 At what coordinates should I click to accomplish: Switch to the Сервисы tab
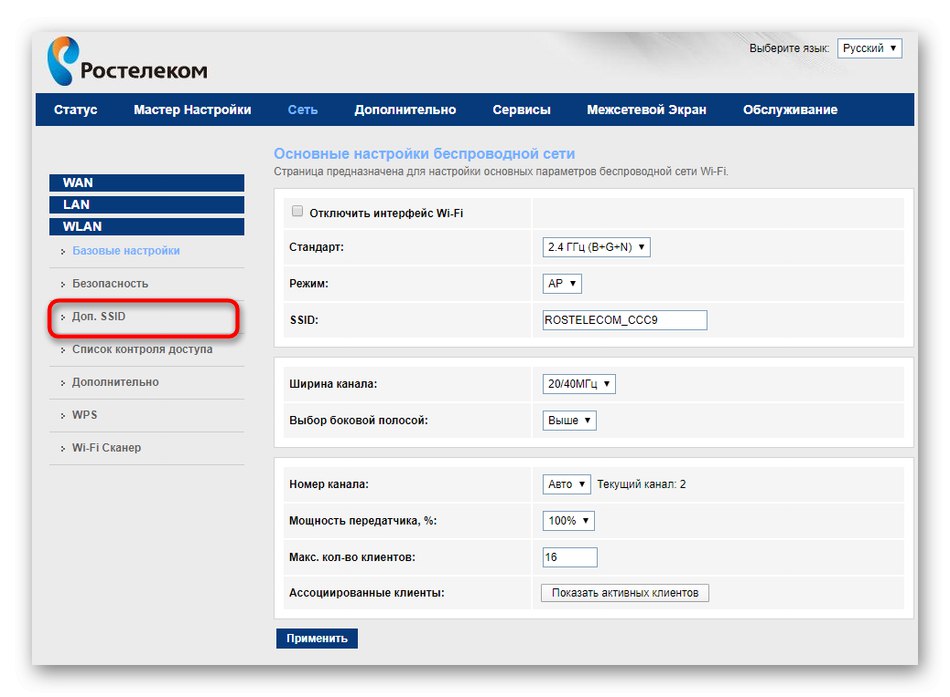(522, 110)
